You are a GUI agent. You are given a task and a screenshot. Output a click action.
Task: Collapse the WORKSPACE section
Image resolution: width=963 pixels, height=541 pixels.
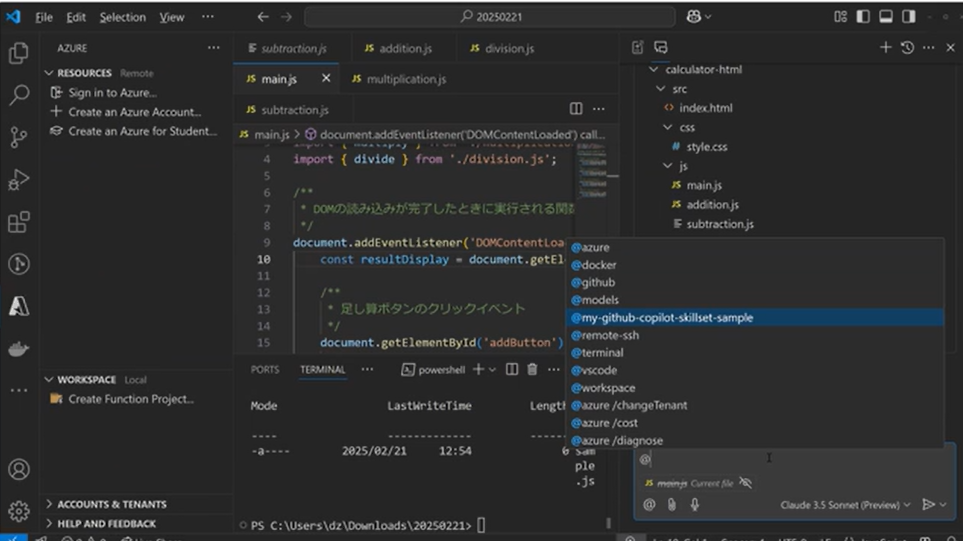click(49, 379)
